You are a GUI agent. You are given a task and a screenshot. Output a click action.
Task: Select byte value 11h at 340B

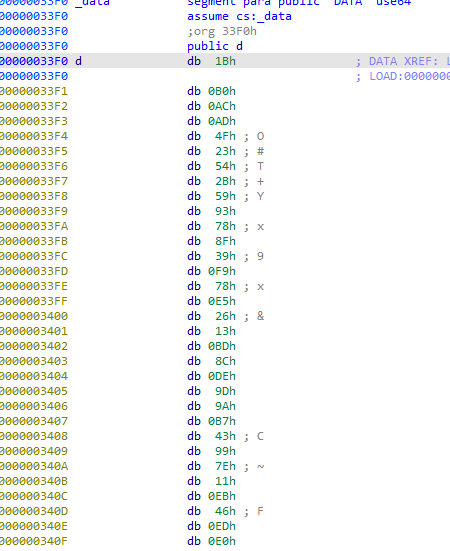pos(225,481)
